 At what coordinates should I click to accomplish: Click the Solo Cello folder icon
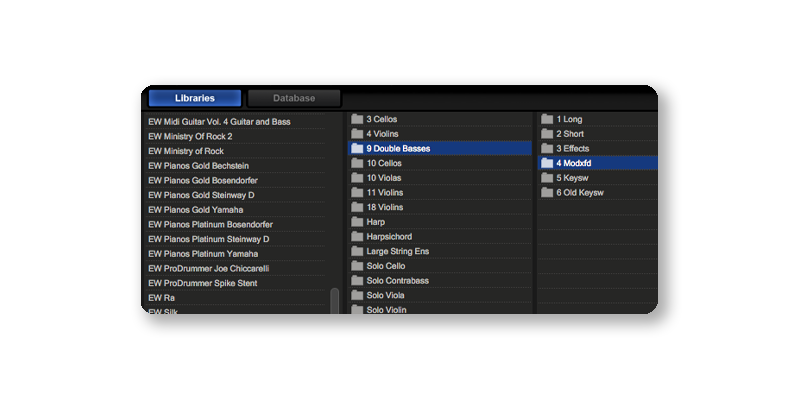click(357, 266)
